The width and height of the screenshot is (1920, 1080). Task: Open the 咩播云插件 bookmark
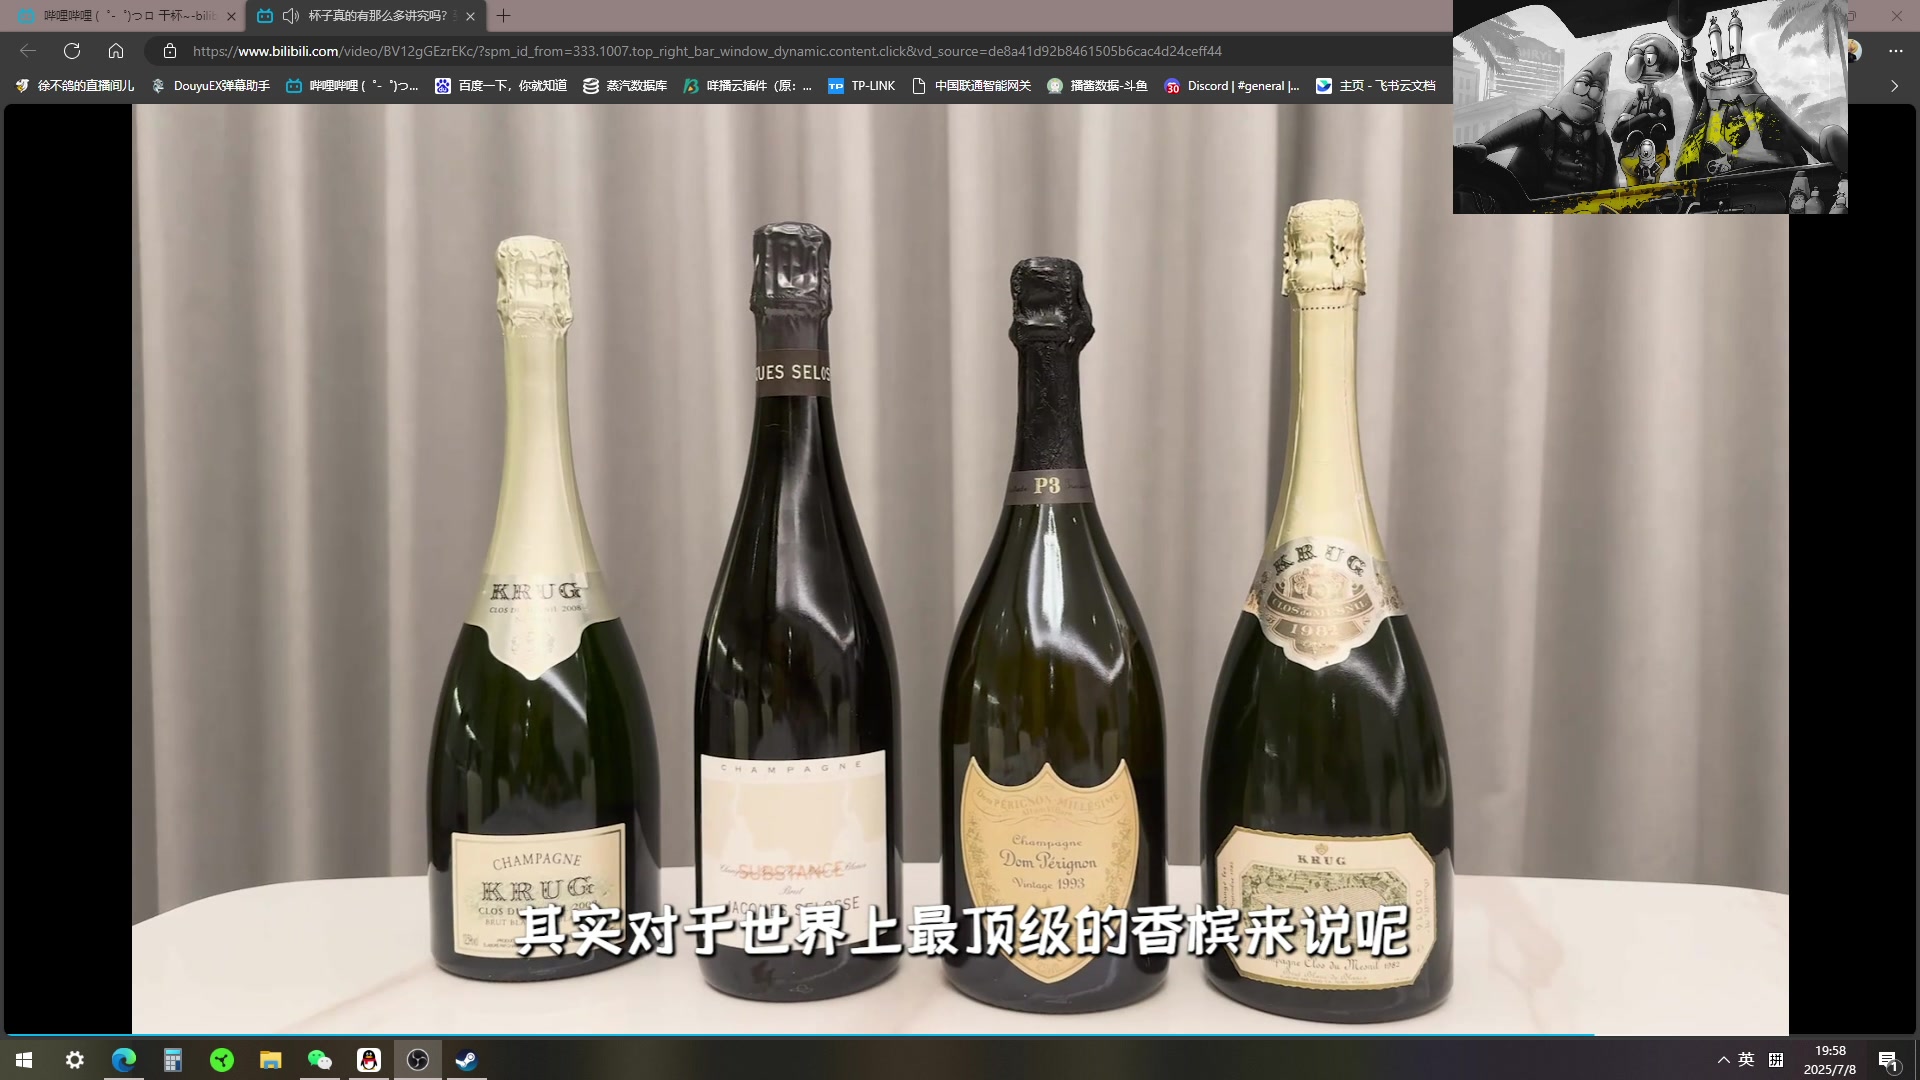[748, 86]
